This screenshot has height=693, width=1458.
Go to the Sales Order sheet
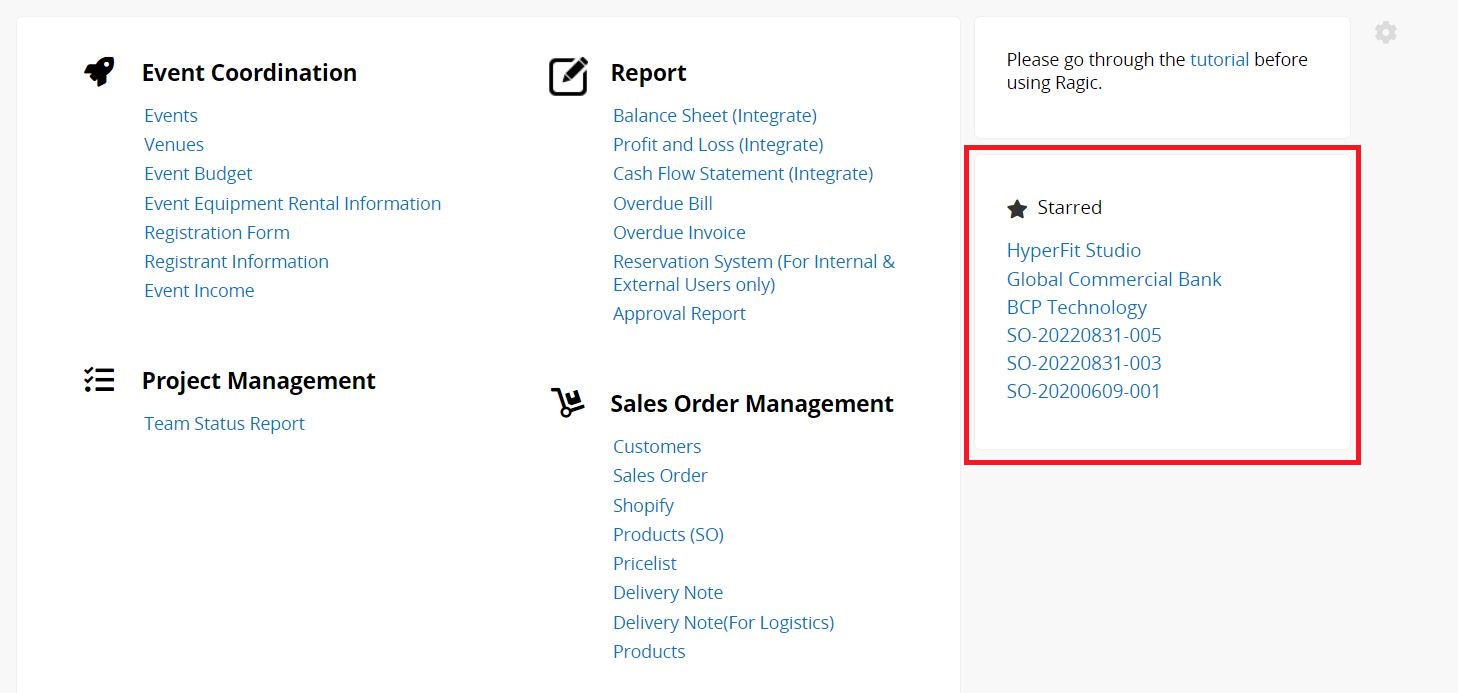[660, 476]
